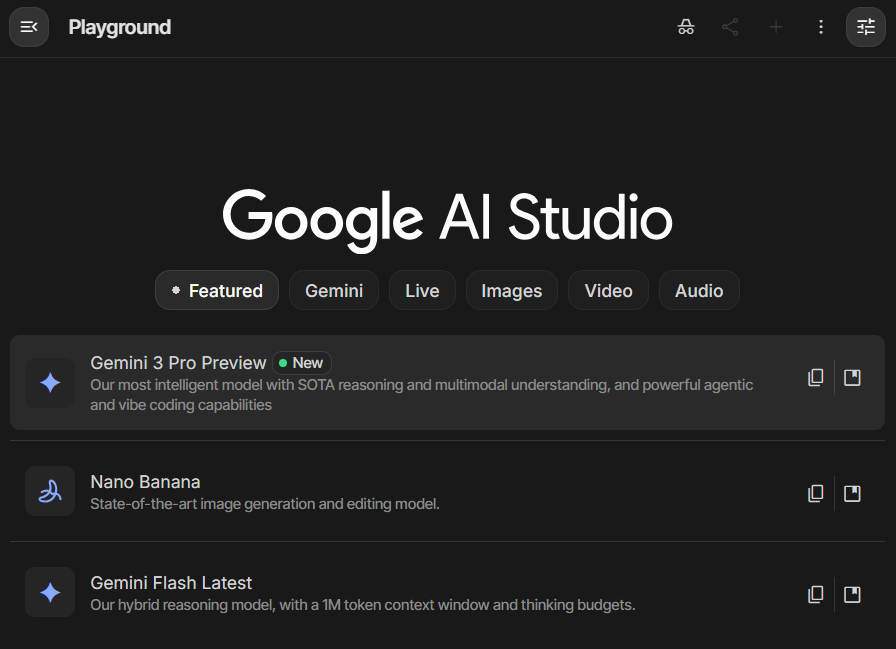This screenshot has width=896, height=649.
Task: Switch to the Live tab
Action: pos(422,290)
